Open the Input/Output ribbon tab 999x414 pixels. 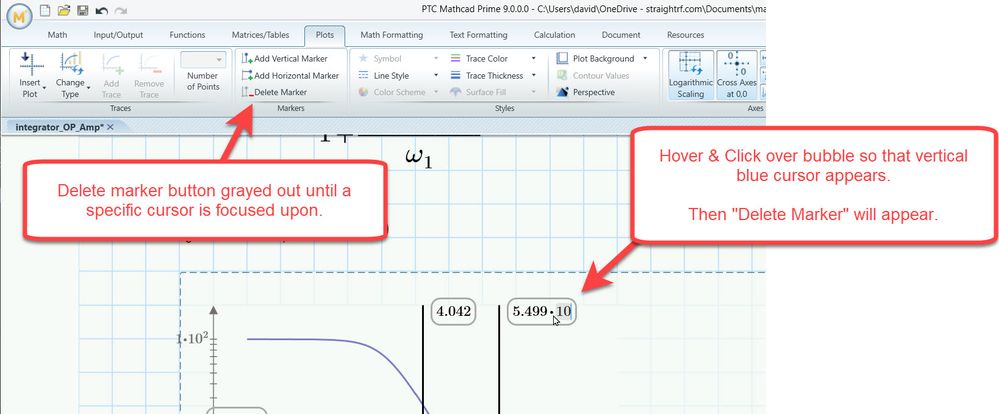click(x=118, y=35)
